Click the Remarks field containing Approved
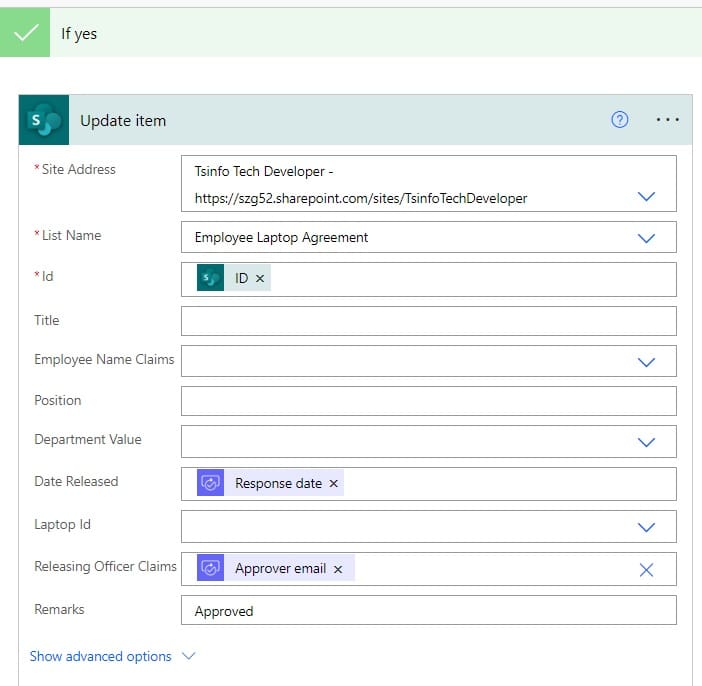Screen dimensions: 702x686 pos(428,610)
